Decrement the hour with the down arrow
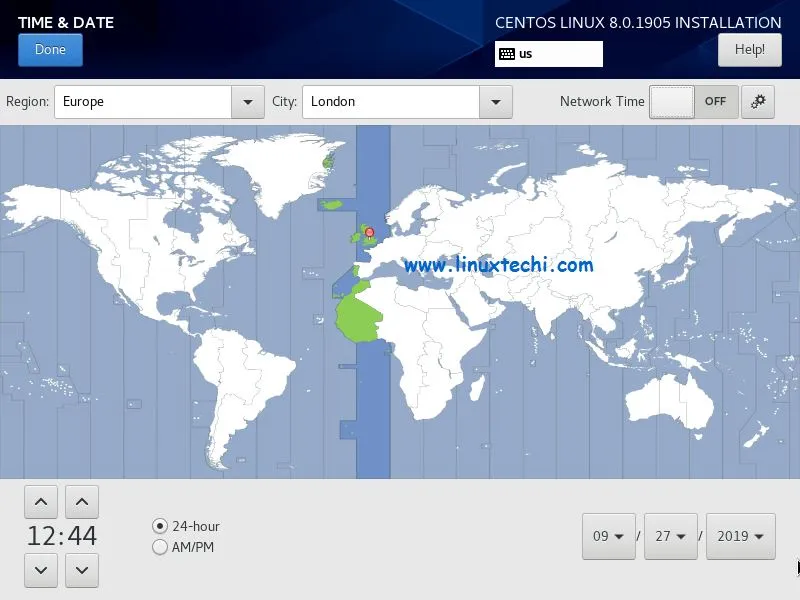This screenshot has width=800, height=600. tap(40, 571)
